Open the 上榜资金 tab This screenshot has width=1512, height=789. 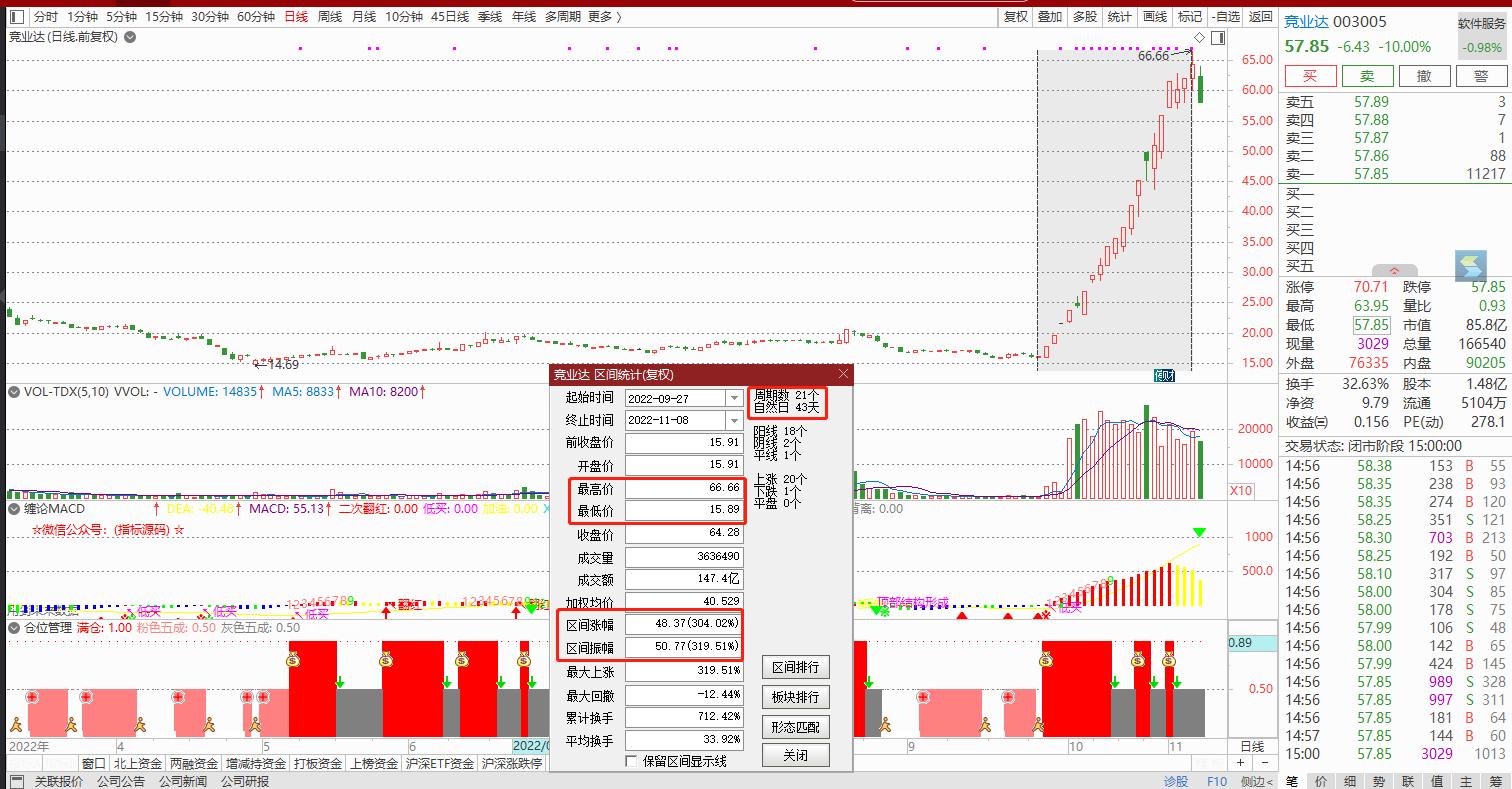(x=374, y=764)
